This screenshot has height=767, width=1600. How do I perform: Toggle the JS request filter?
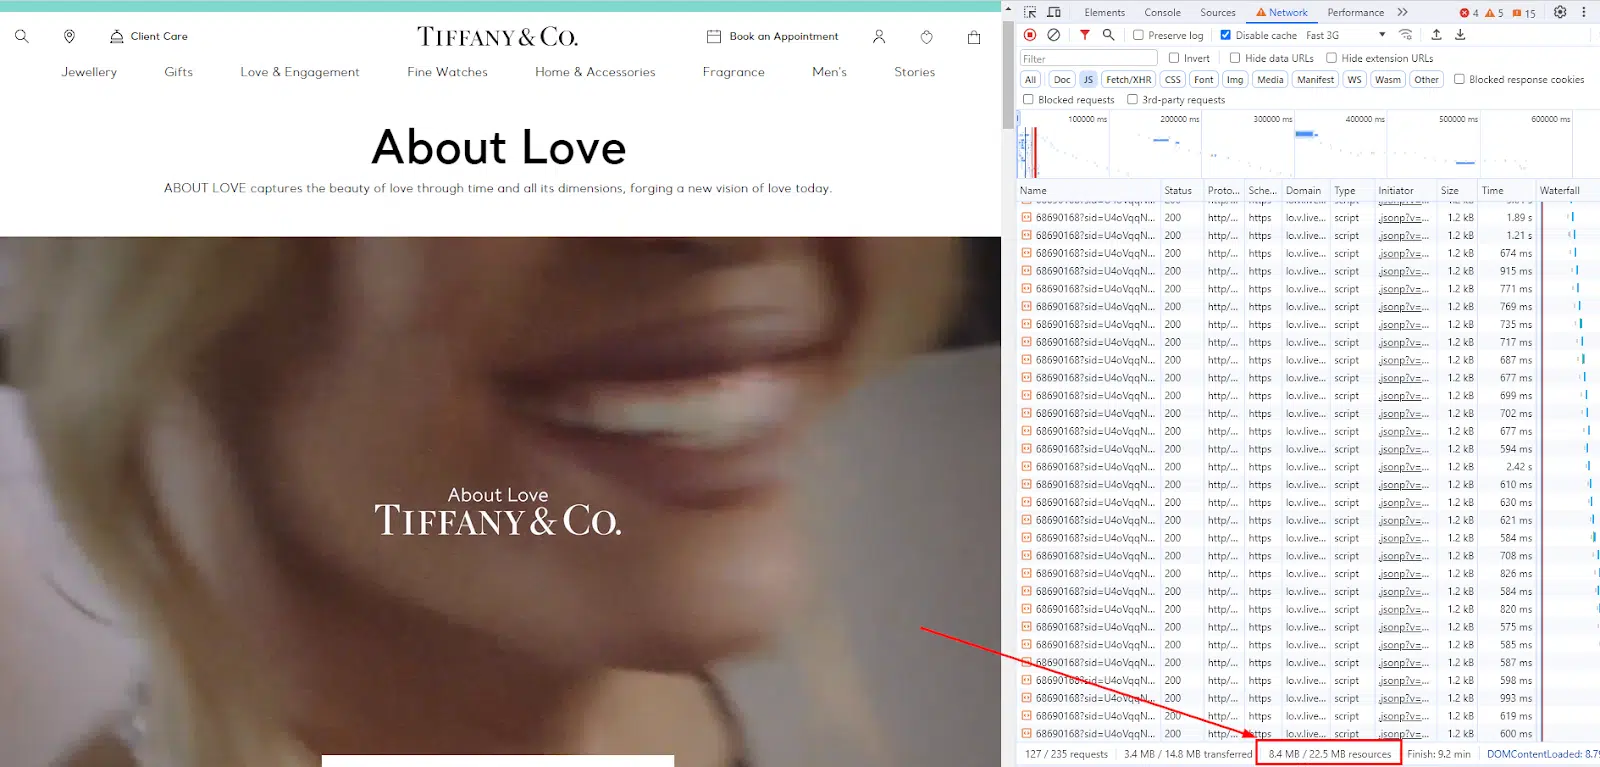(x=1088, y=79)
